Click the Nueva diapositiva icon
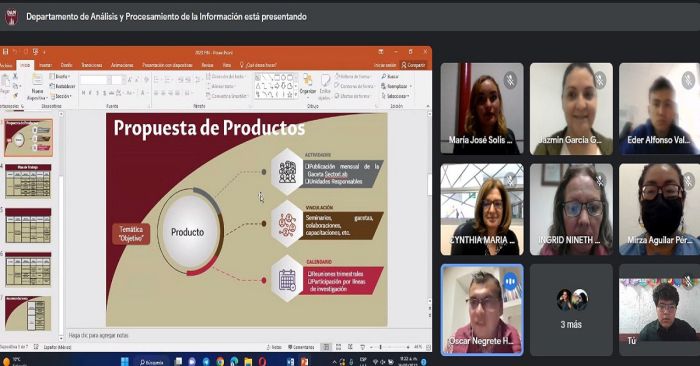This screenshot has height=366, width=700. pos(37,81)
